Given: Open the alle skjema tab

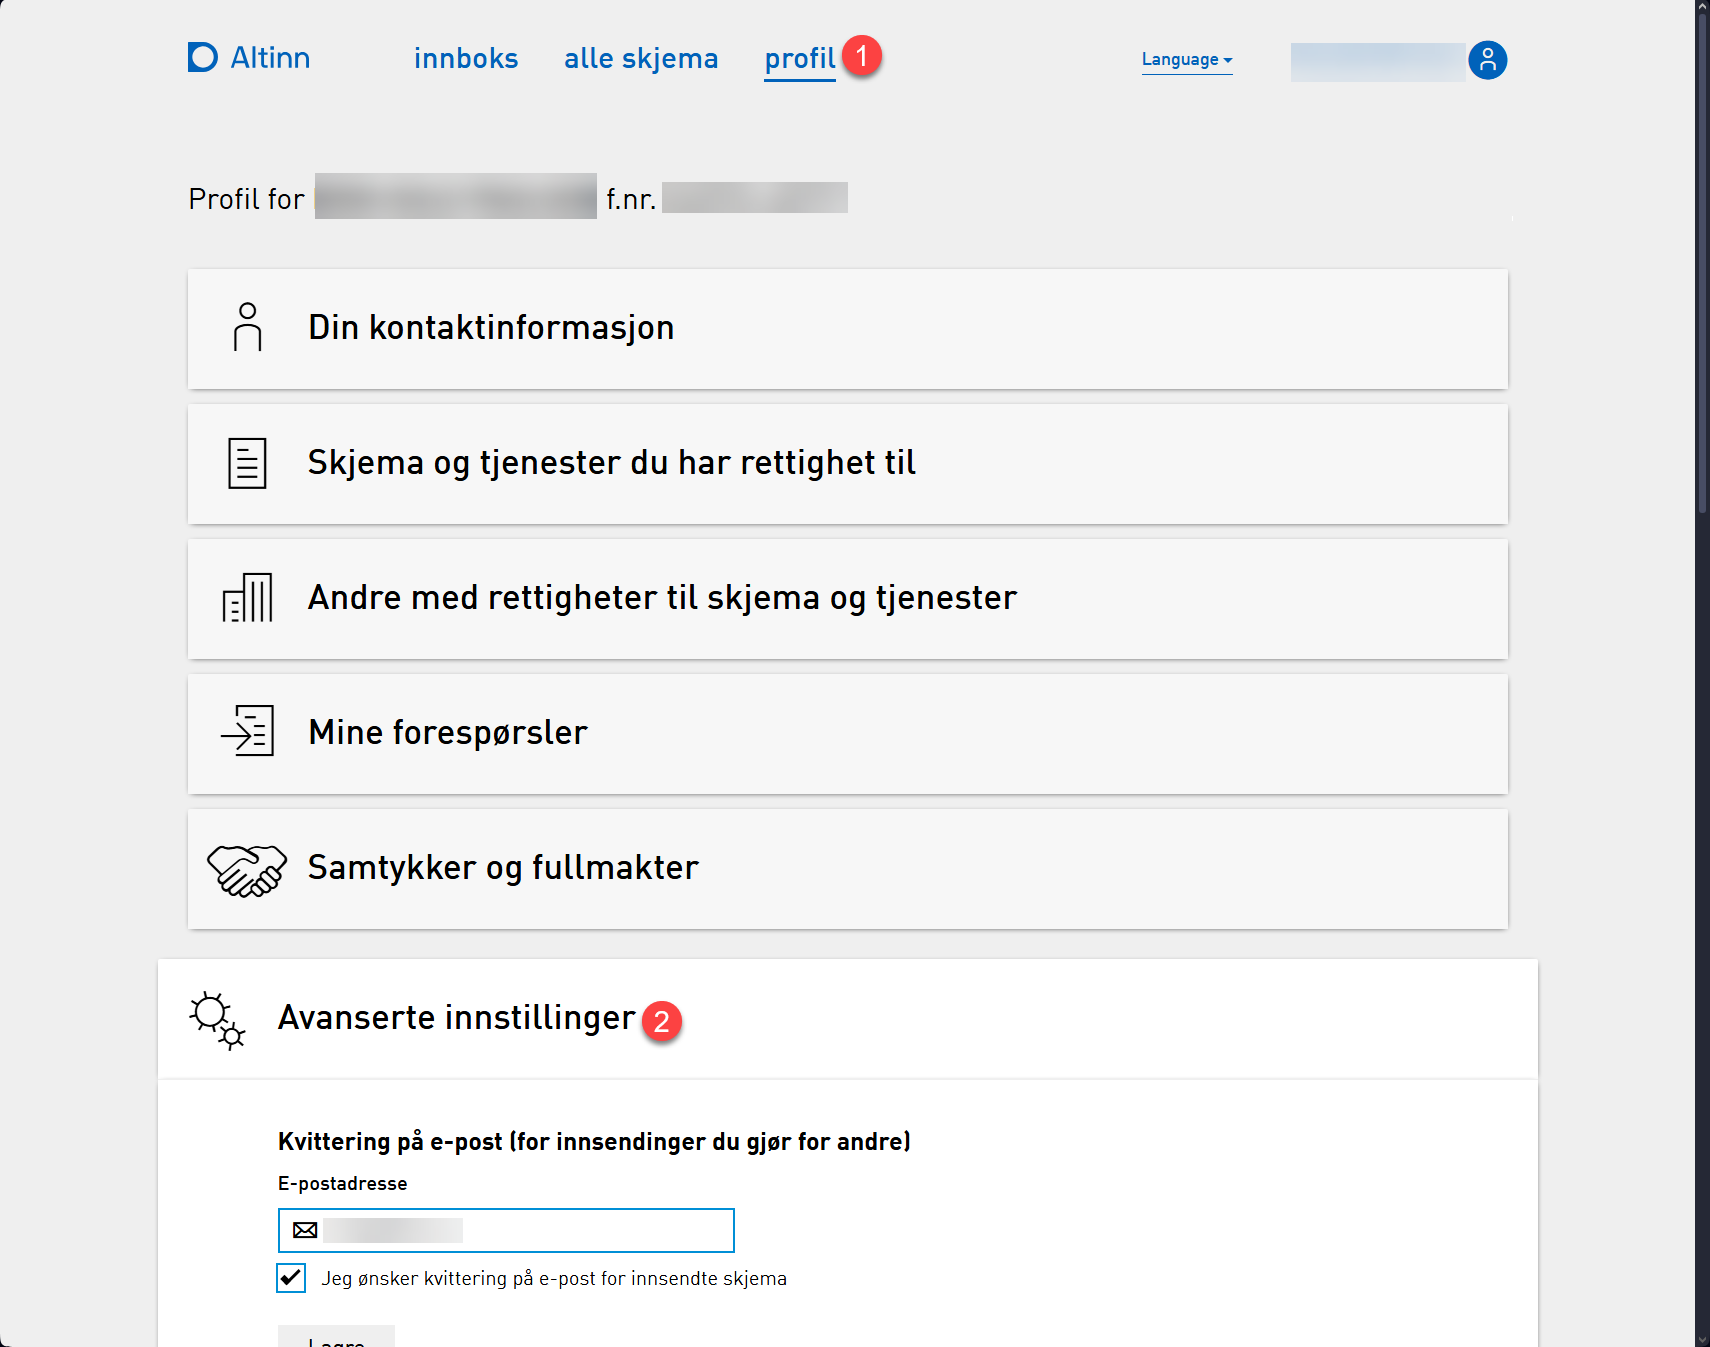Looking at the screenshot, I should click(x=640, y=59).
